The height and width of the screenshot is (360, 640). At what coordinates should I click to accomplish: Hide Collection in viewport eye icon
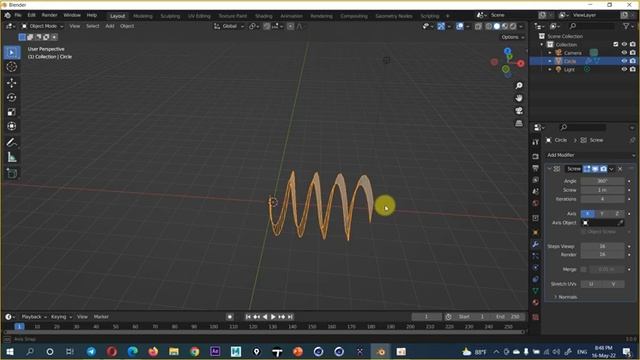pos(624,44)
